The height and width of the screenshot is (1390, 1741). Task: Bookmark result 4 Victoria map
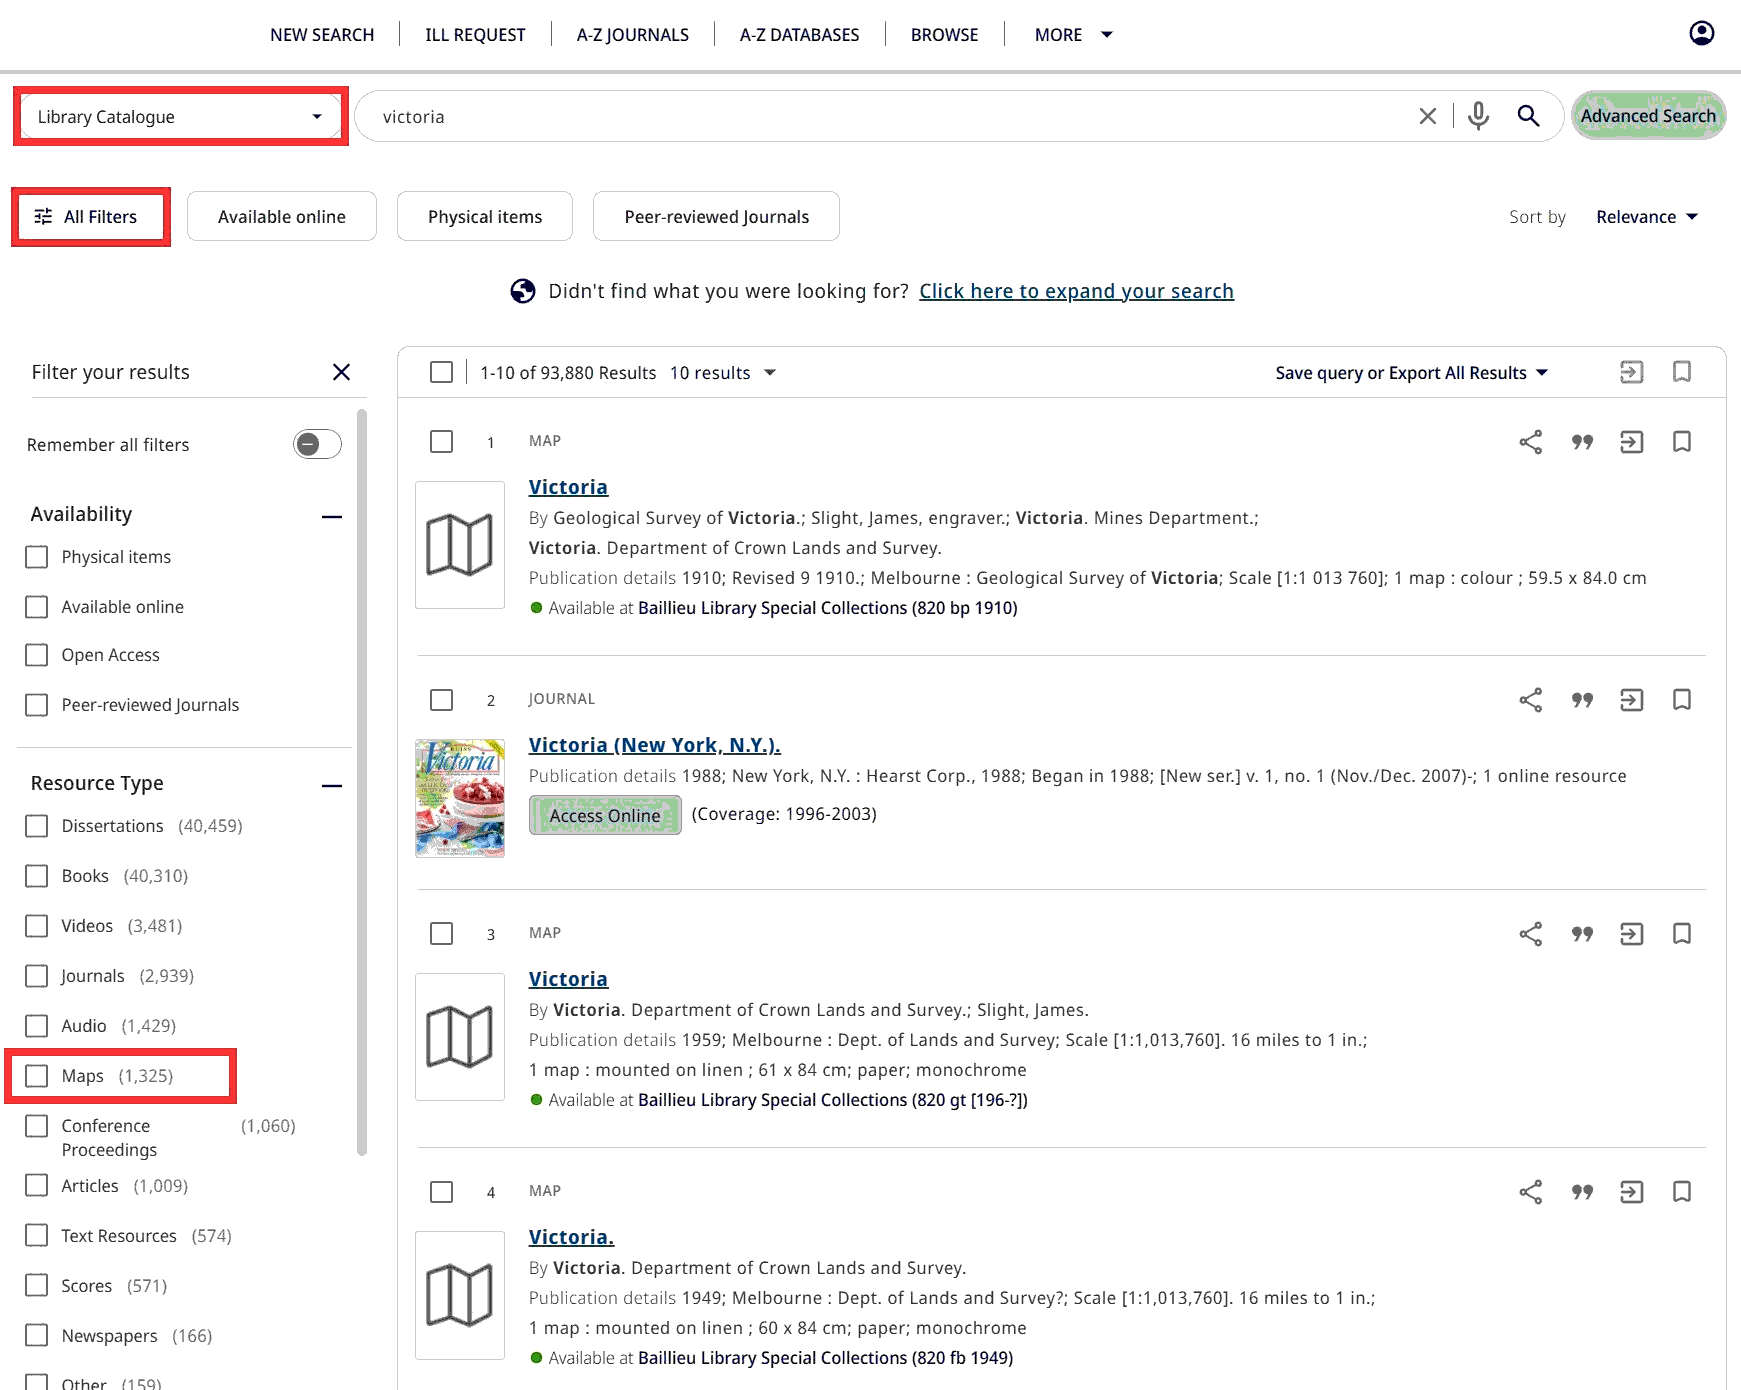point(1682,1192)
